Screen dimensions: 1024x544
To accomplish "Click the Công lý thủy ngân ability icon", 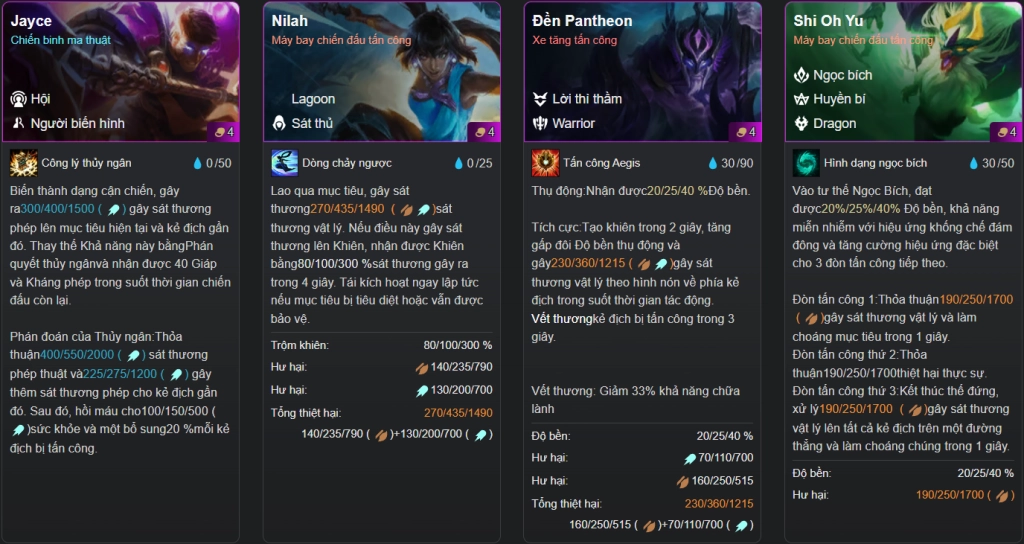I will (x=24, y=163).
